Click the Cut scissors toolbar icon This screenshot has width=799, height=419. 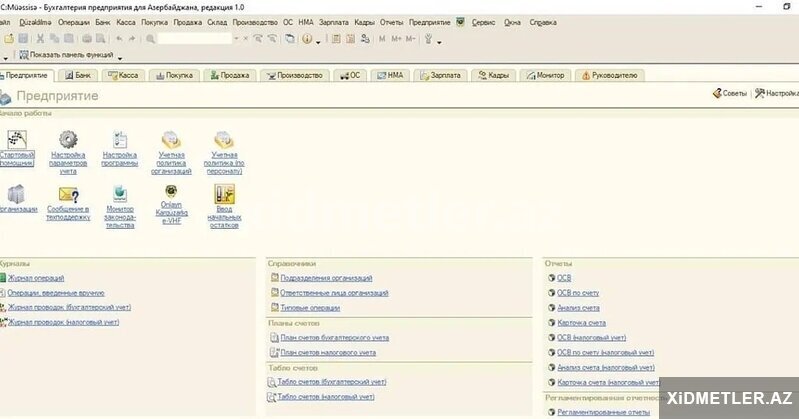(x=40, y=39)
